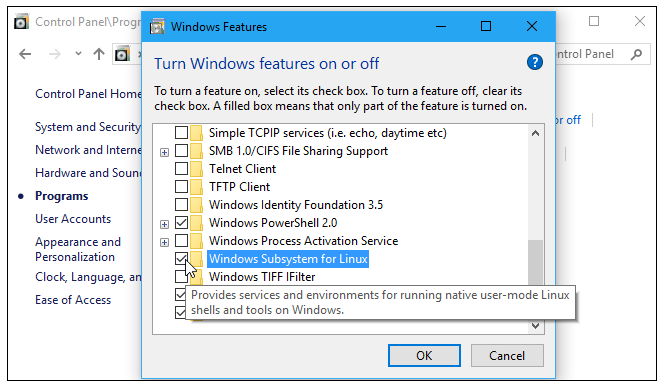This screenshot has height=385, width=665.
Task: Click the search magnifier icon in Control Panel
Action: [x=636, y=54]
